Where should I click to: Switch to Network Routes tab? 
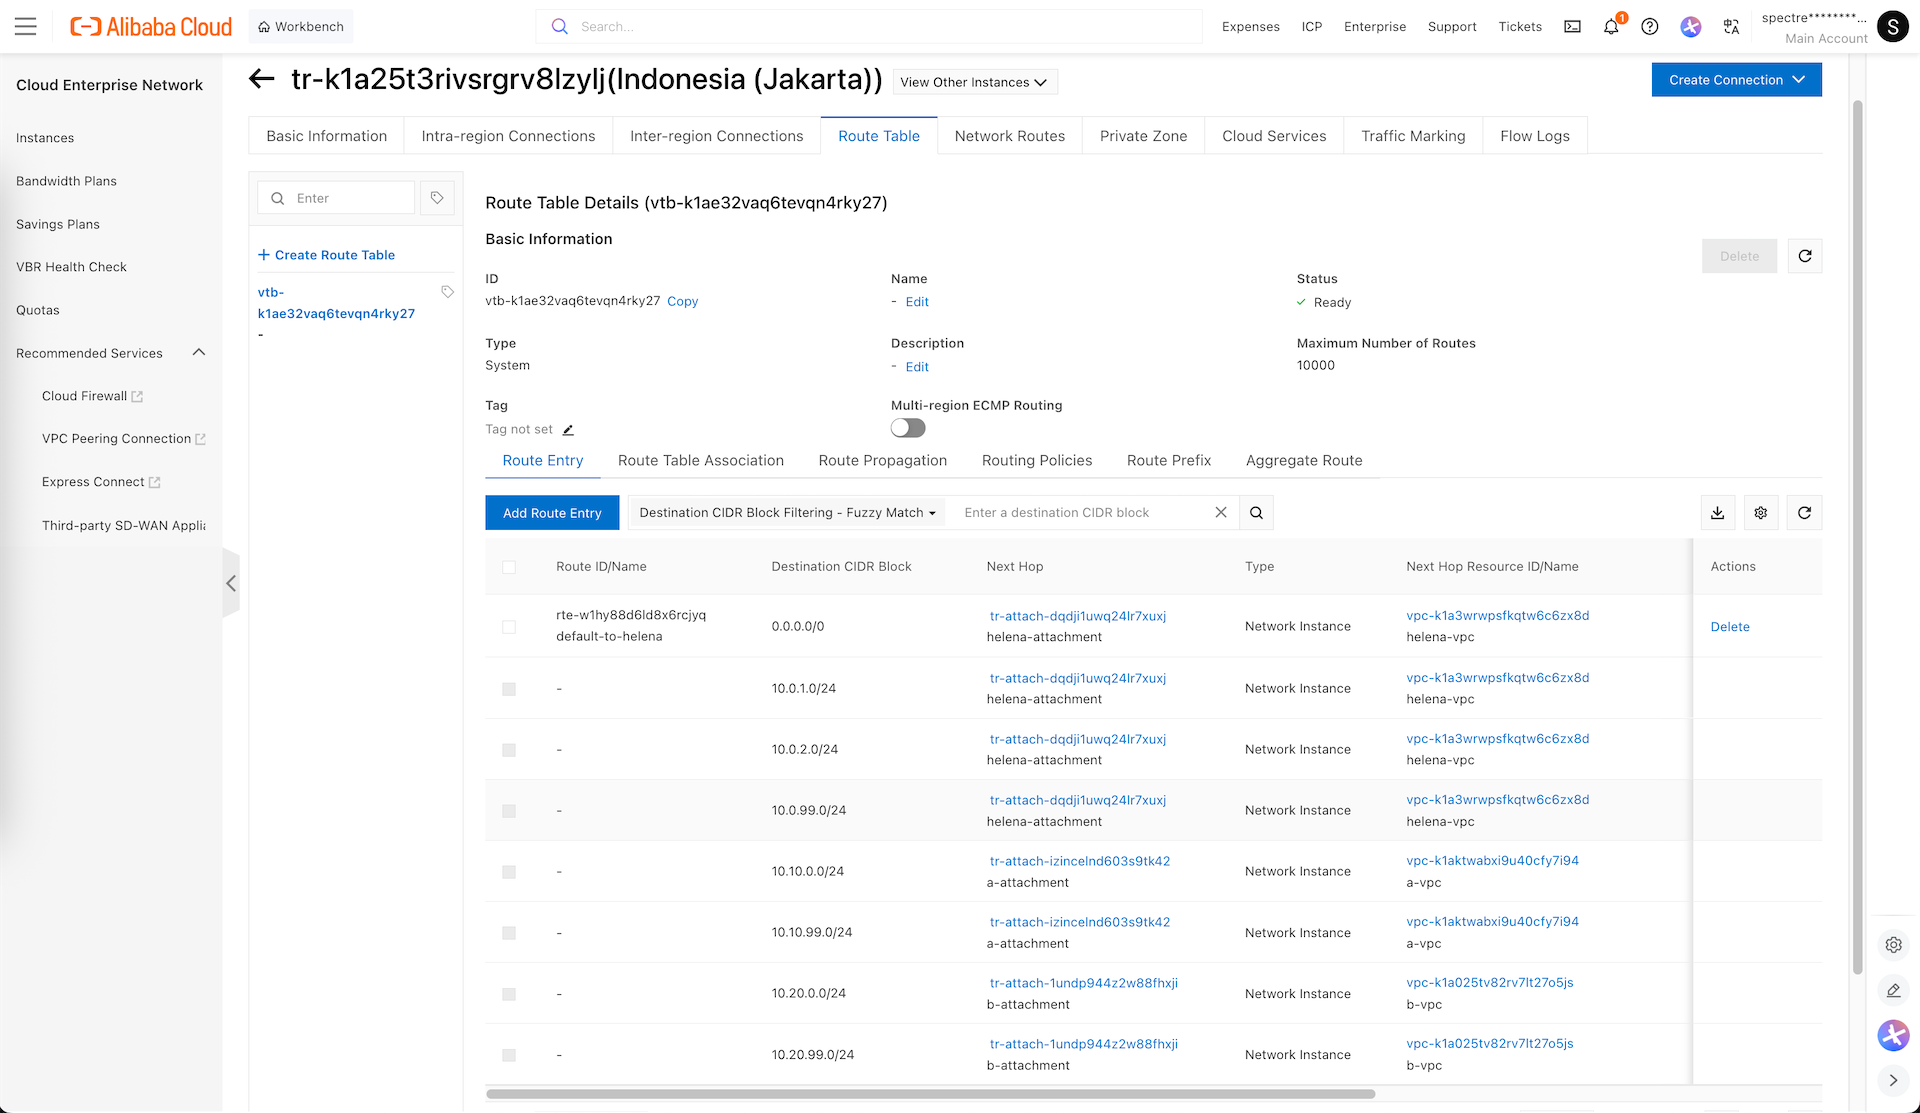pos(1009,136)
